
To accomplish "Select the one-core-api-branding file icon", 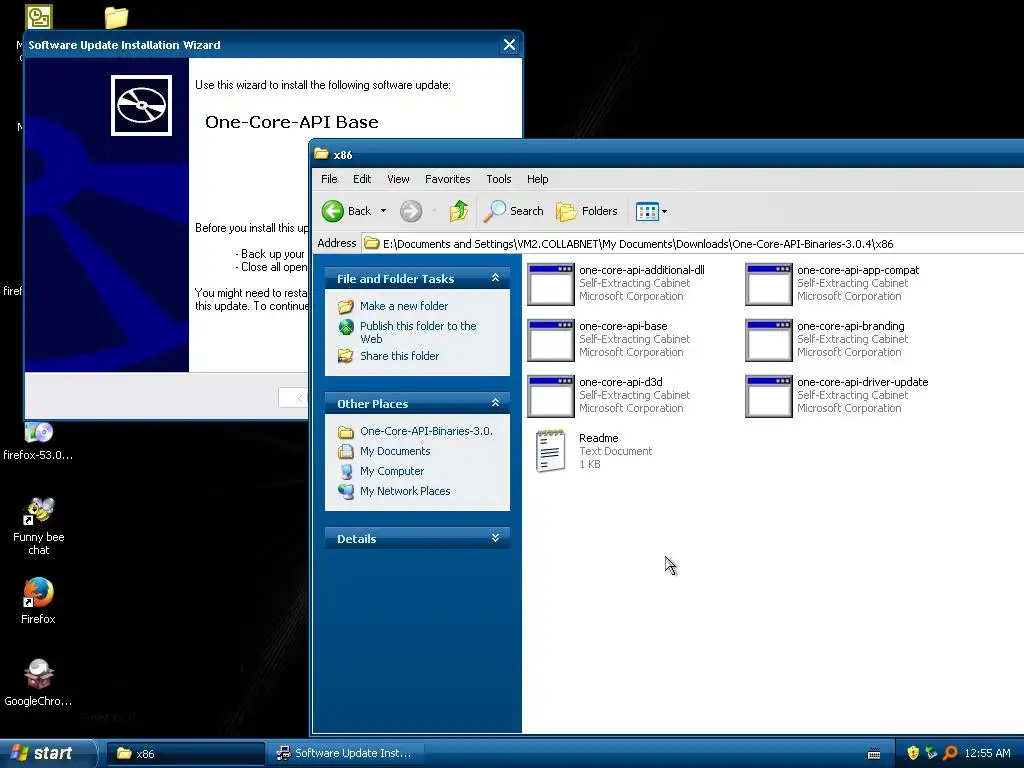I will coord(769,340).
